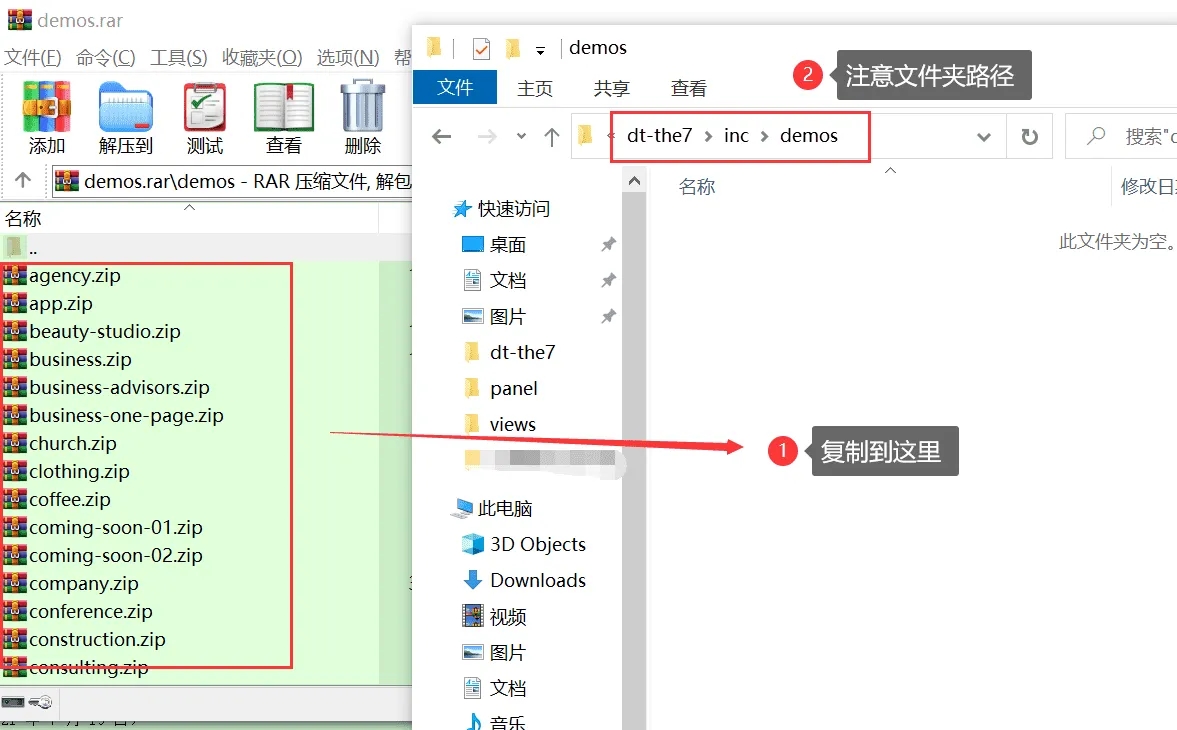Click the key/drive icon in WinRAR status bar

point(27,702)
